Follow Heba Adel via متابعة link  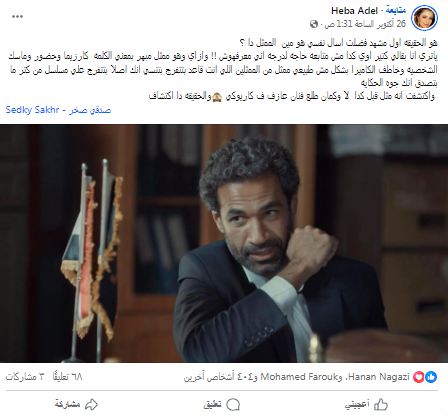[x=396, y=11]
